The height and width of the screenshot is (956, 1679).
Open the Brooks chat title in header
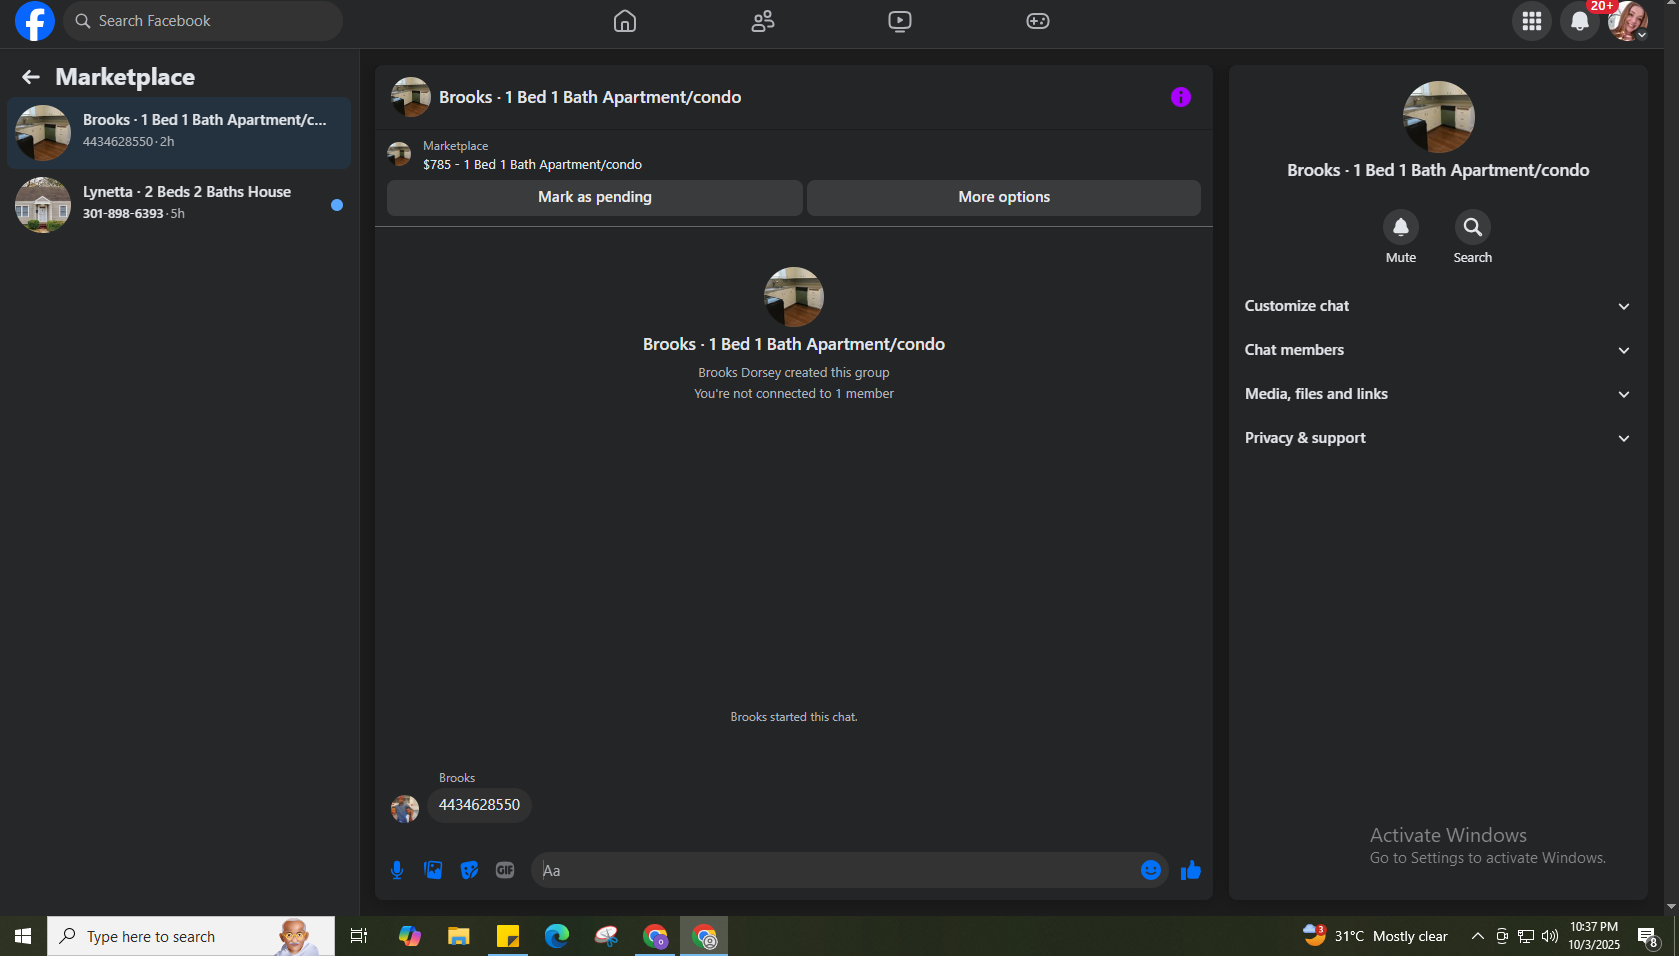(x=590, y=97)
